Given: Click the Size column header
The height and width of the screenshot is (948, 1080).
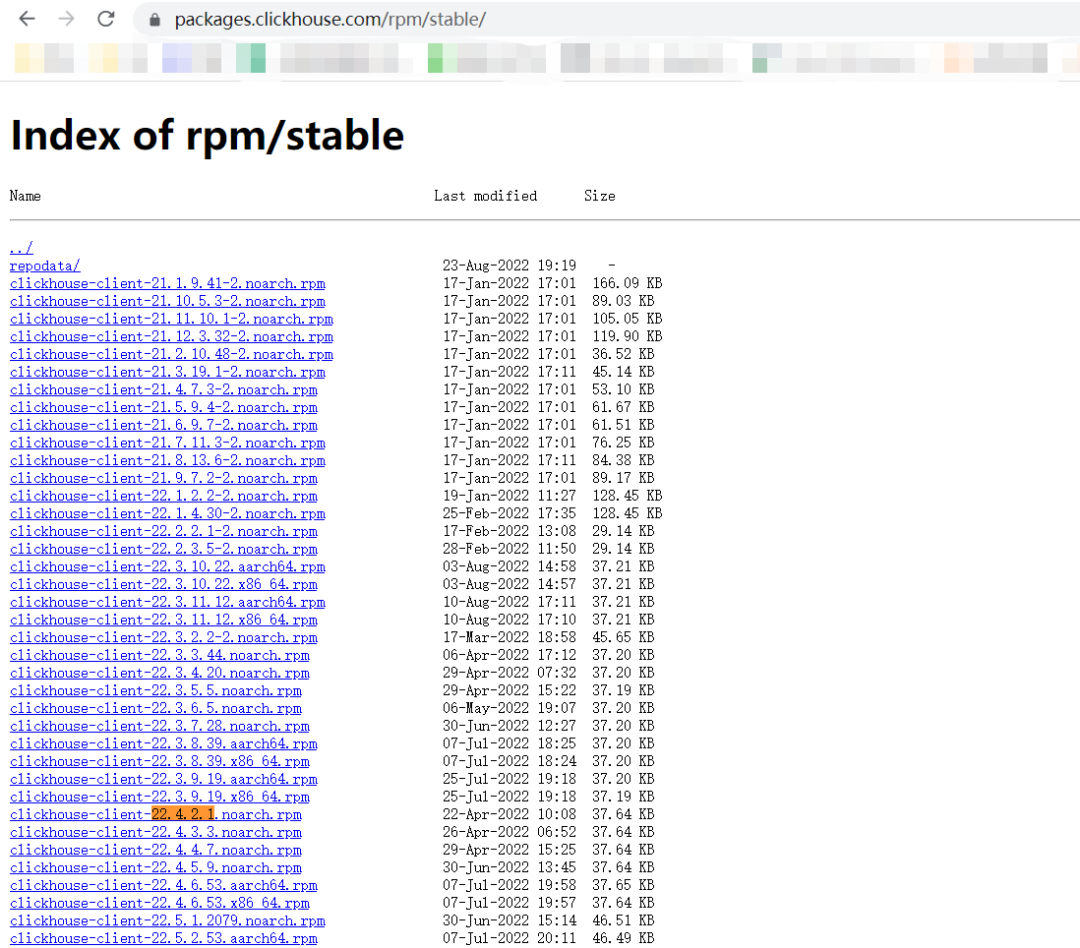Looking at the screenshot, I should (x=600, y=196).
